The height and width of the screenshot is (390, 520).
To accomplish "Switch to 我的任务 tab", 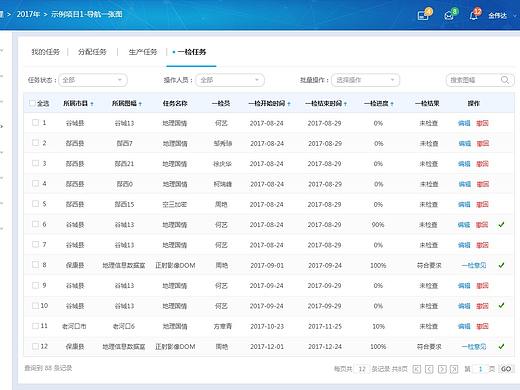I will pos(45,52).
